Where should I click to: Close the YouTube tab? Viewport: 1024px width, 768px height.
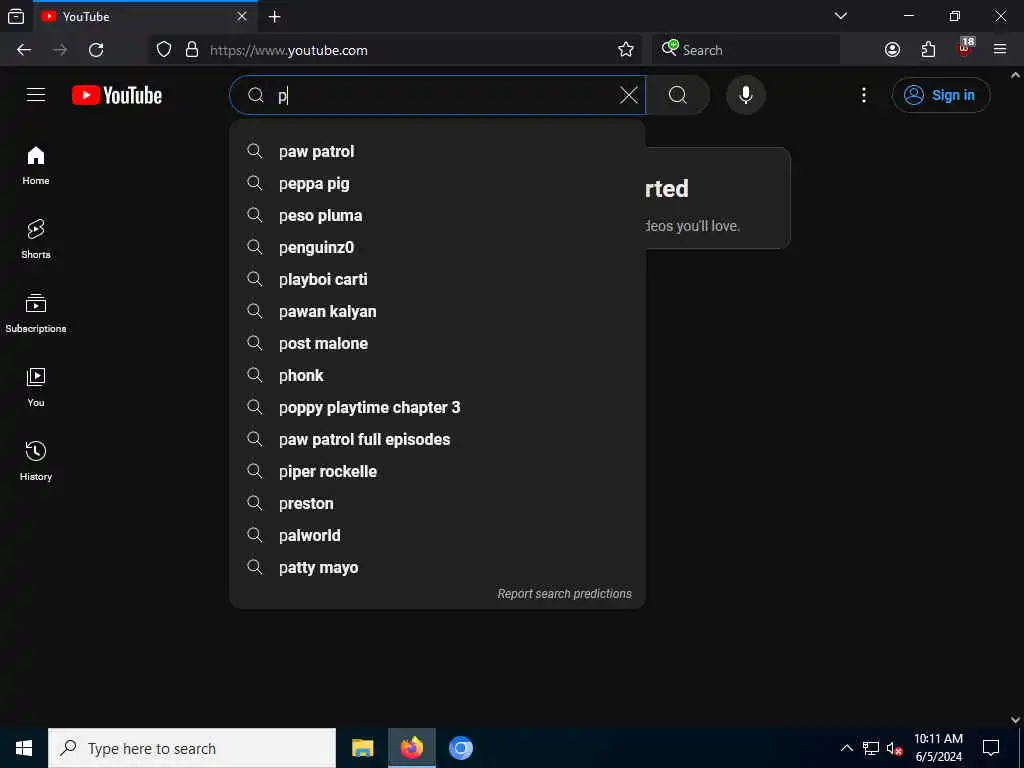[242, 16]
